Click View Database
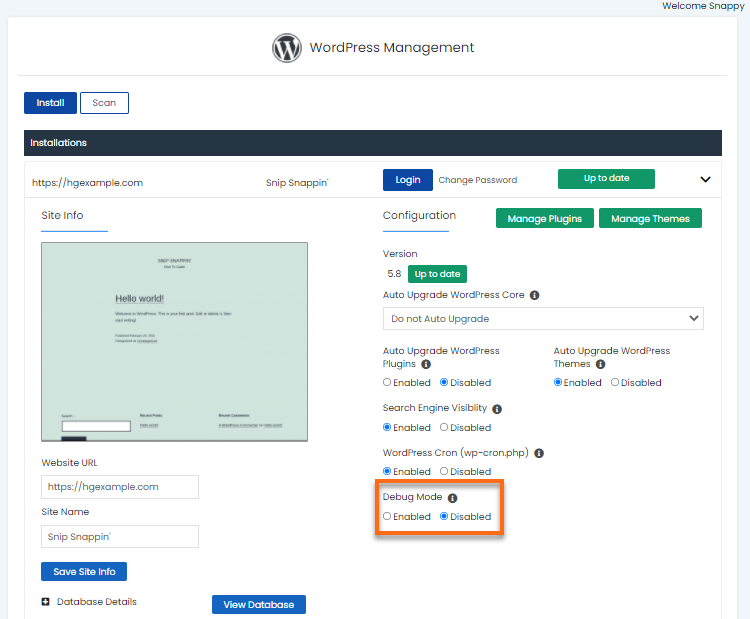The width and height of the screenshot is (750, 619). point(259,605)
